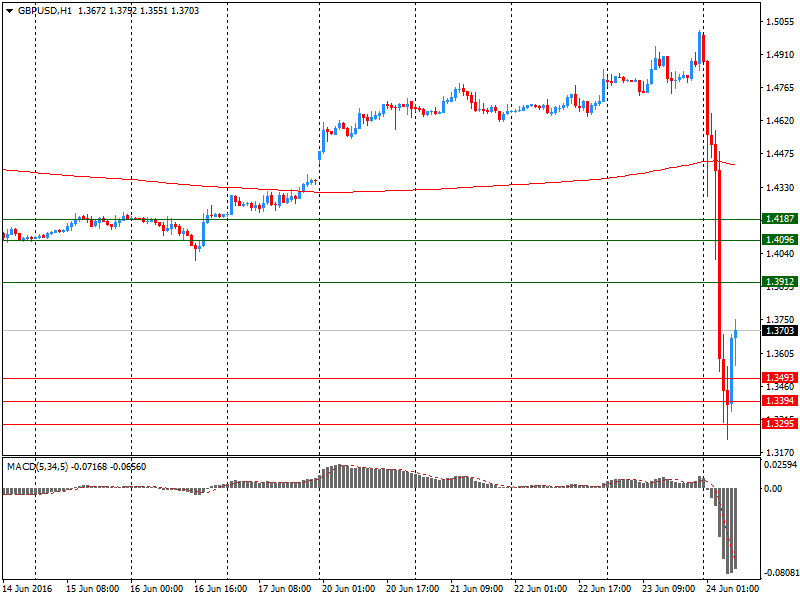Open the chart menu triangle beside GBPUSD,H1
800x600 pixels.
point(9,11)
